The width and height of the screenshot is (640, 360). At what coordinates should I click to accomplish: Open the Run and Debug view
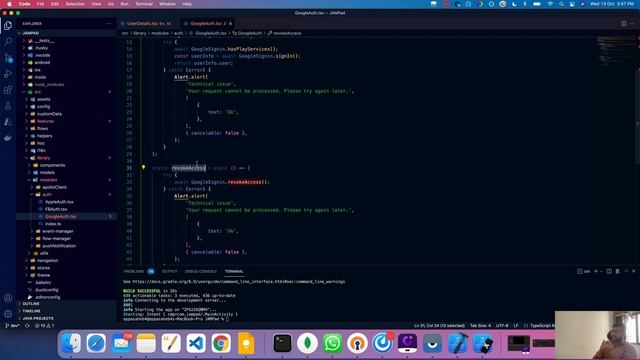[8, 74]
